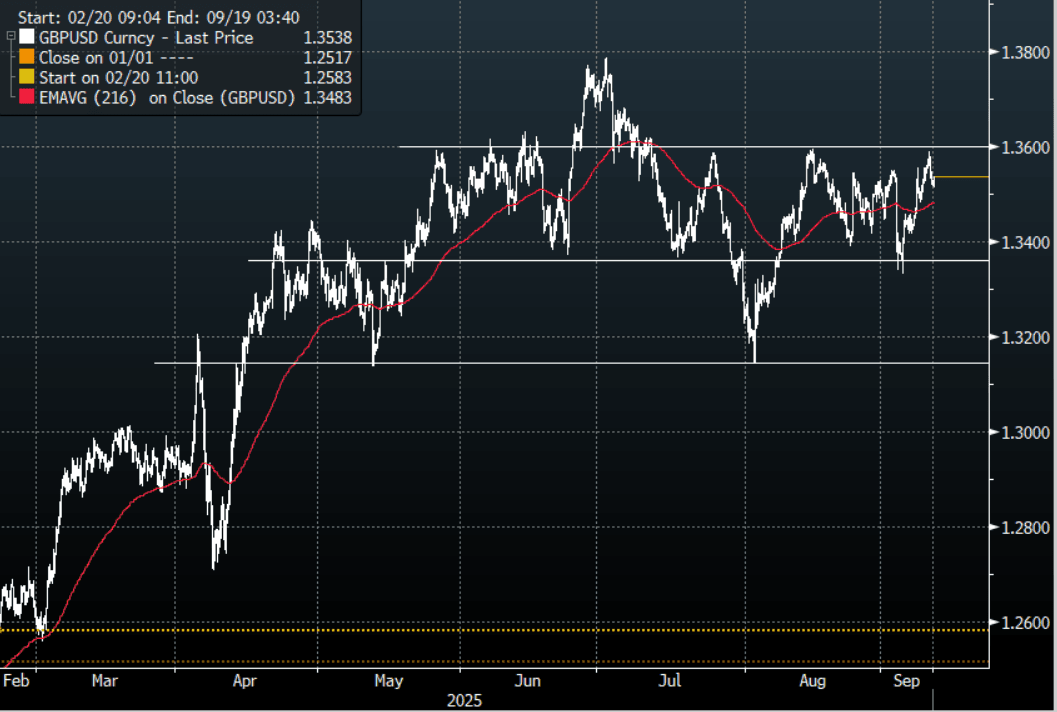
Task: Click the 1.3600 price axis label
Action: pos(1025,147)
